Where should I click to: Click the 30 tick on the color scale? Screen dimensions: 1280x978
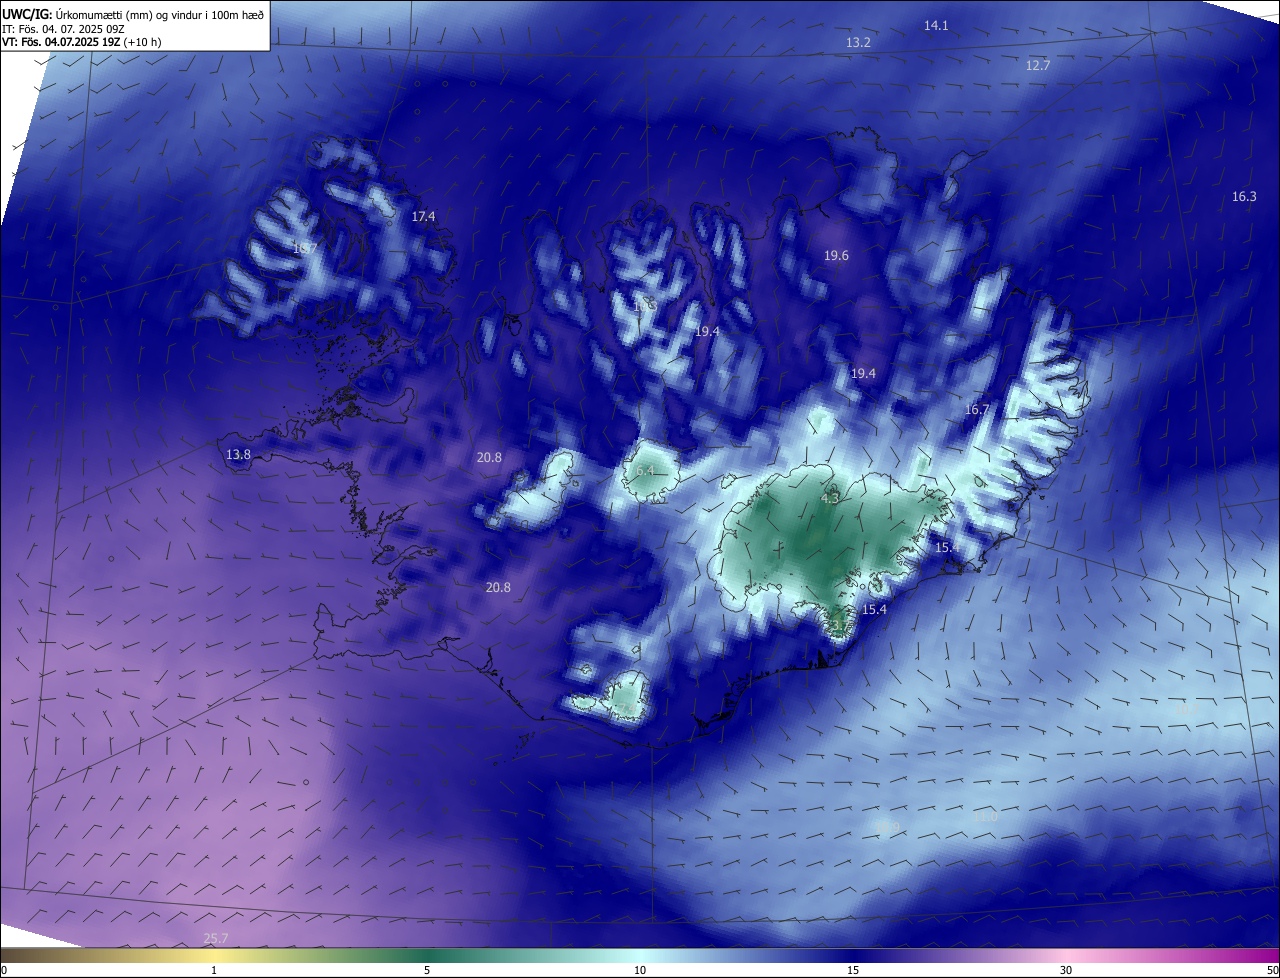(x=1066, y=970)
